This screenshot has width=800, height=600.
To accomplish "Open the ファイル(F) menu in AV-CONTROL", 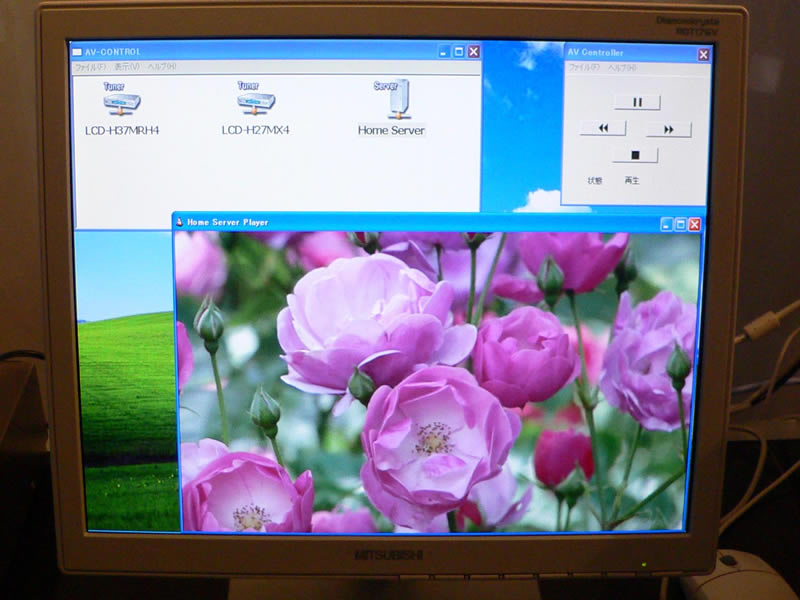I will pyautogui.click(x=90, y=67).
